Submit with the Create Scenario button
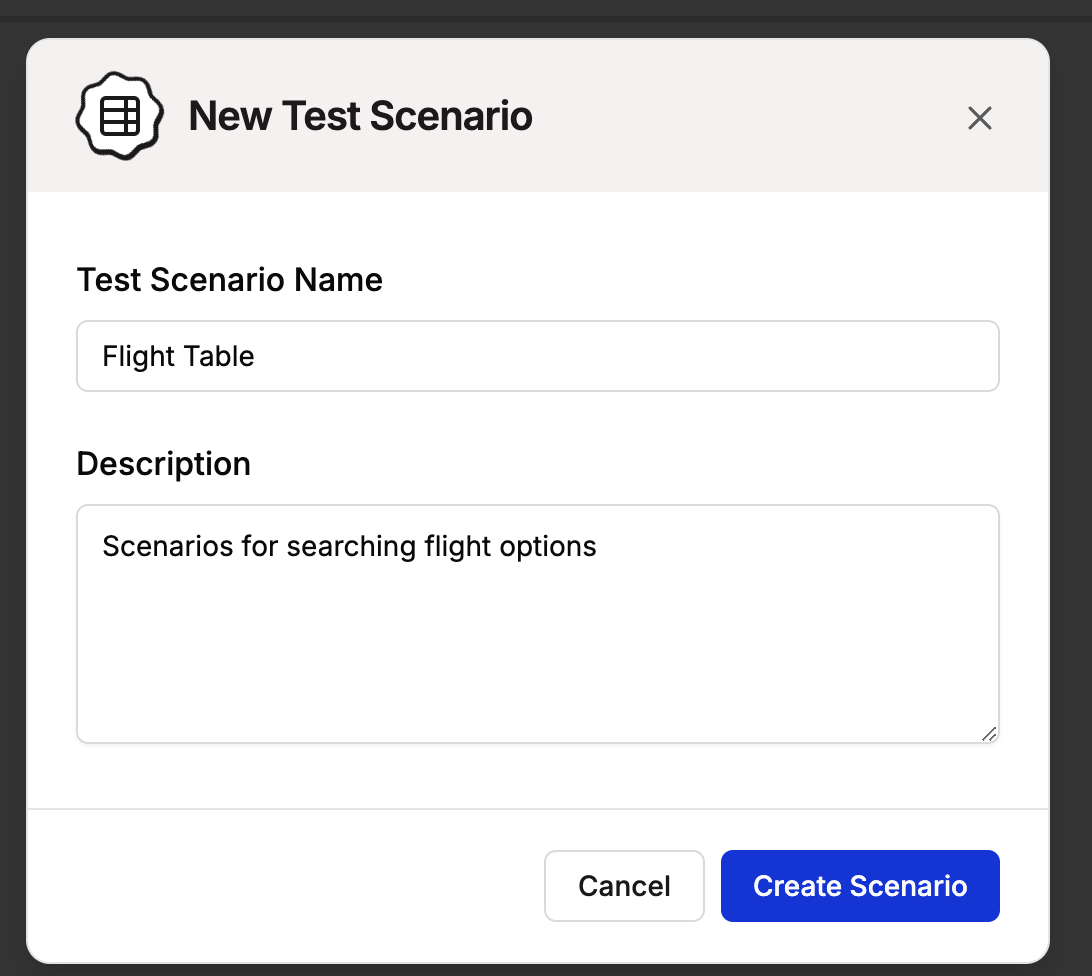 click(860, 886)
